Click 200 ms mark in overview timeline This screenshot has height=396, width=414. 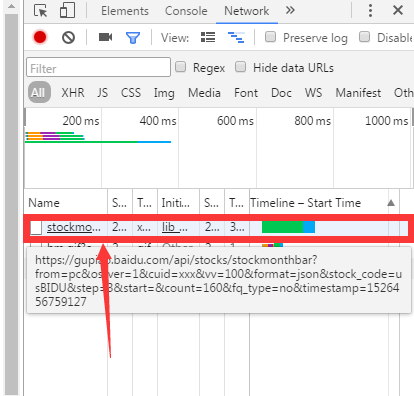coord(81,121)
